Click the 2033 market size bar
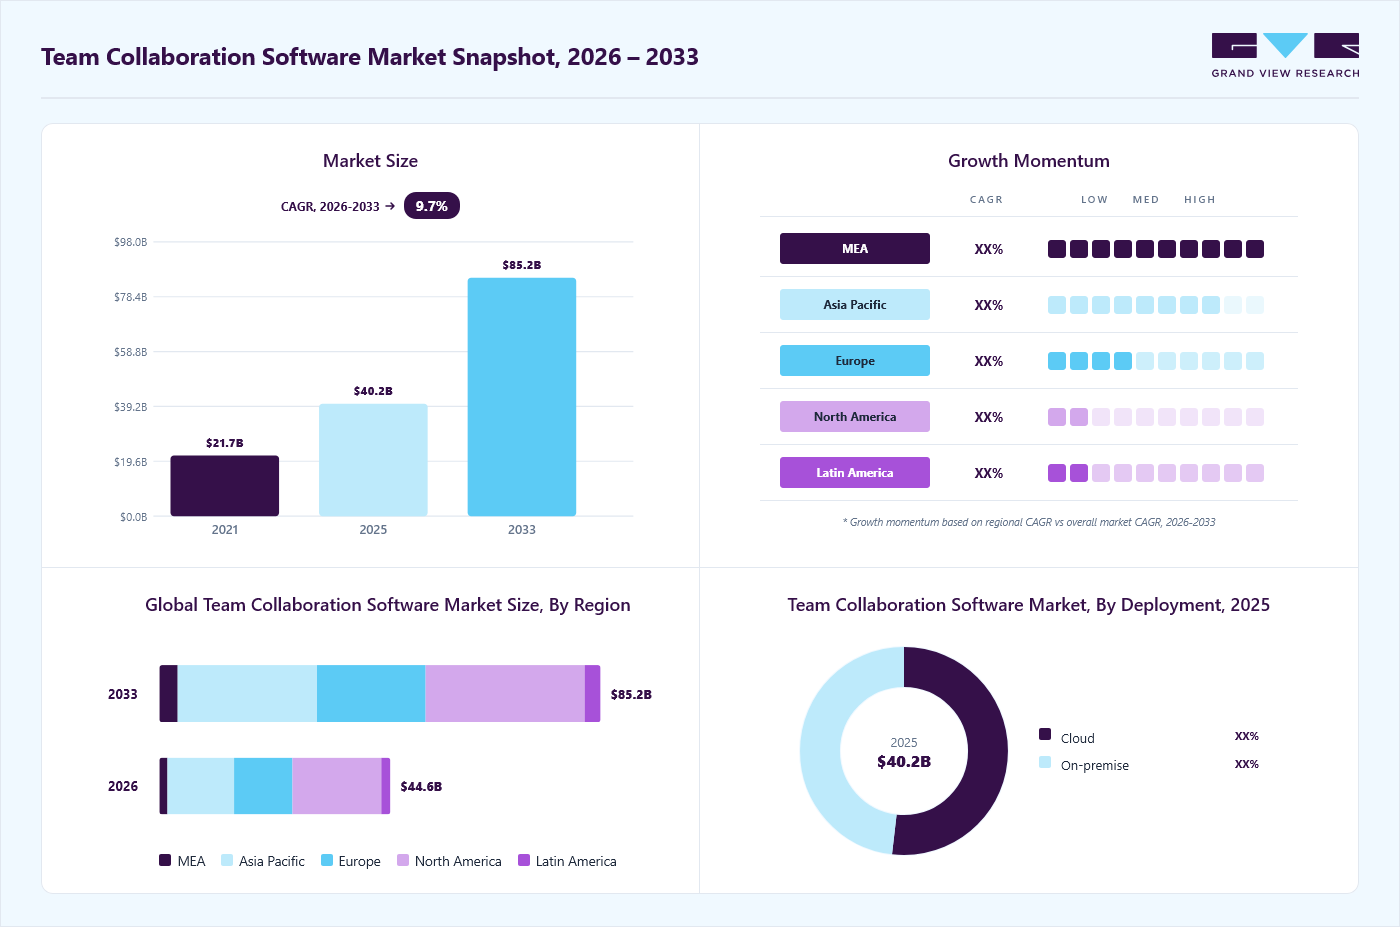 (522, 397)
